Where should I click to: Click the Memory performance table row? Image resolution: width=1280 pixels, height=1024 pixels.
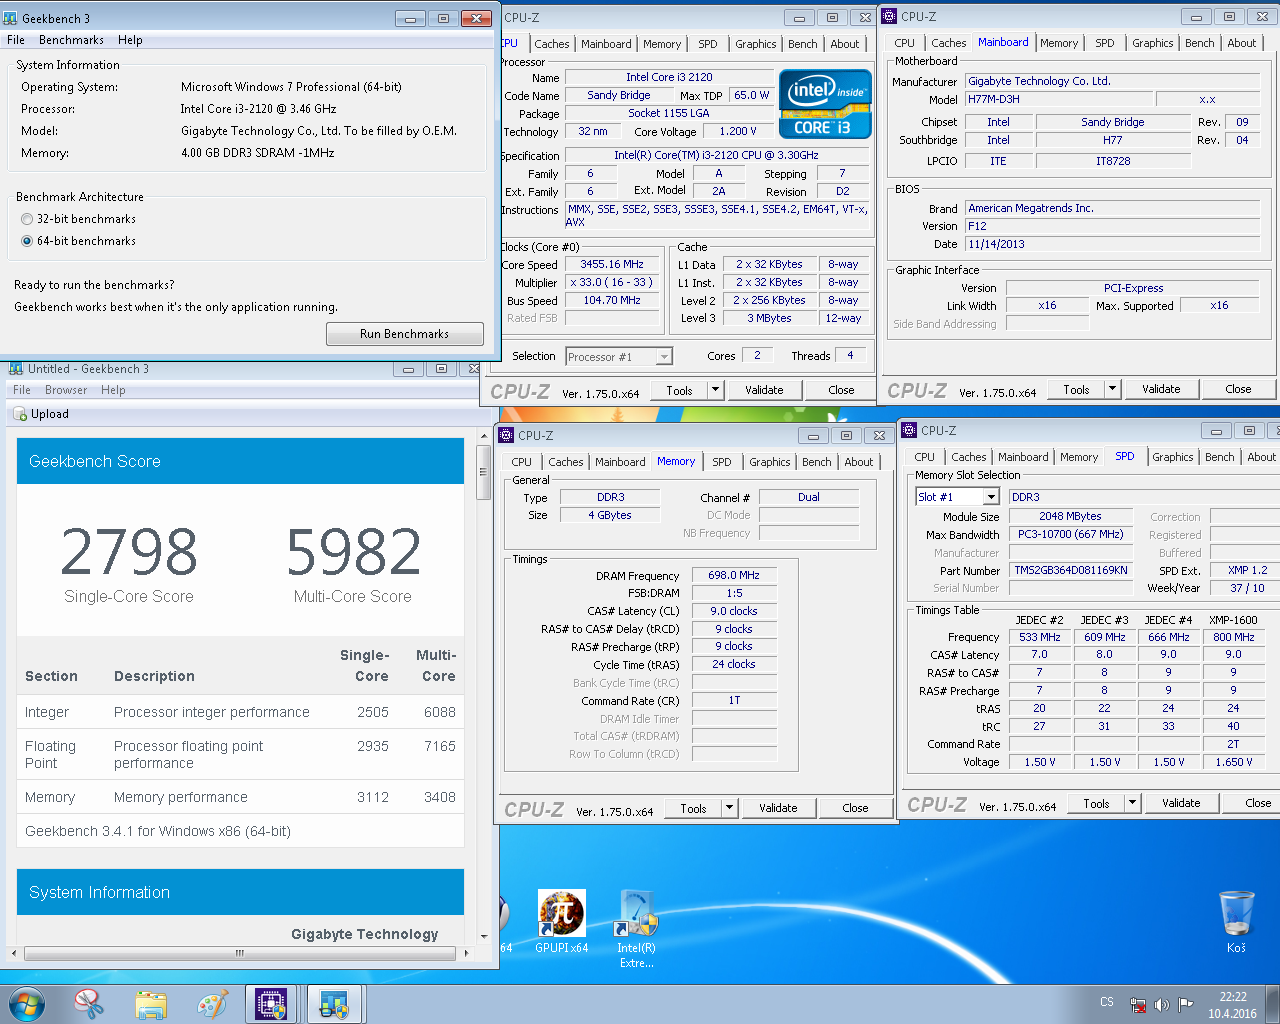(x=240, y=797)
